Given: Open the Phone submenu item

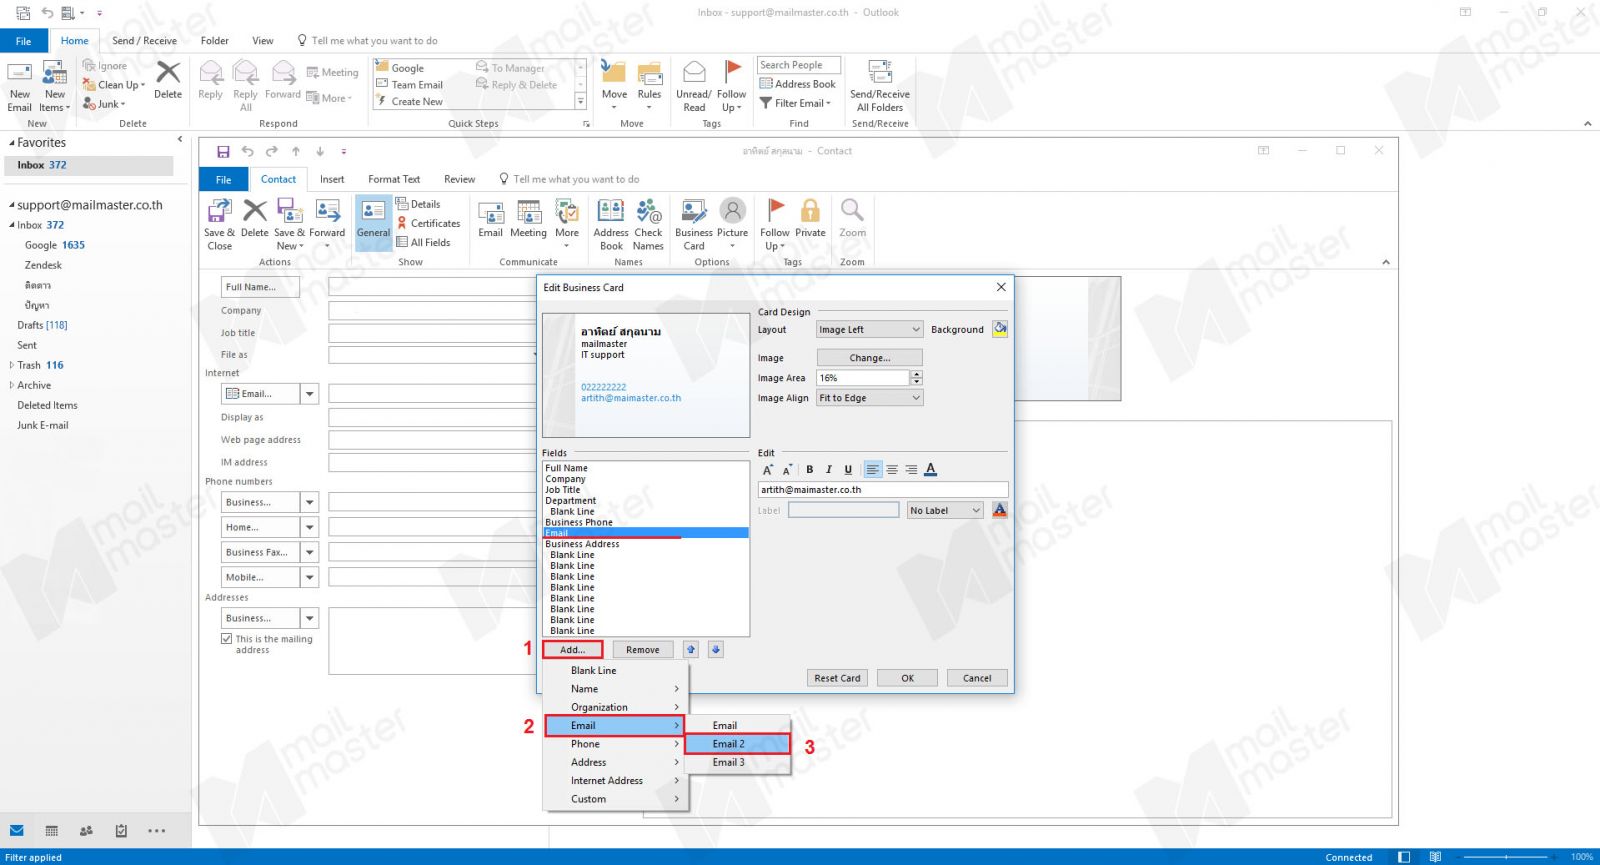Looking at the screenshot, I should coord(615,744).
